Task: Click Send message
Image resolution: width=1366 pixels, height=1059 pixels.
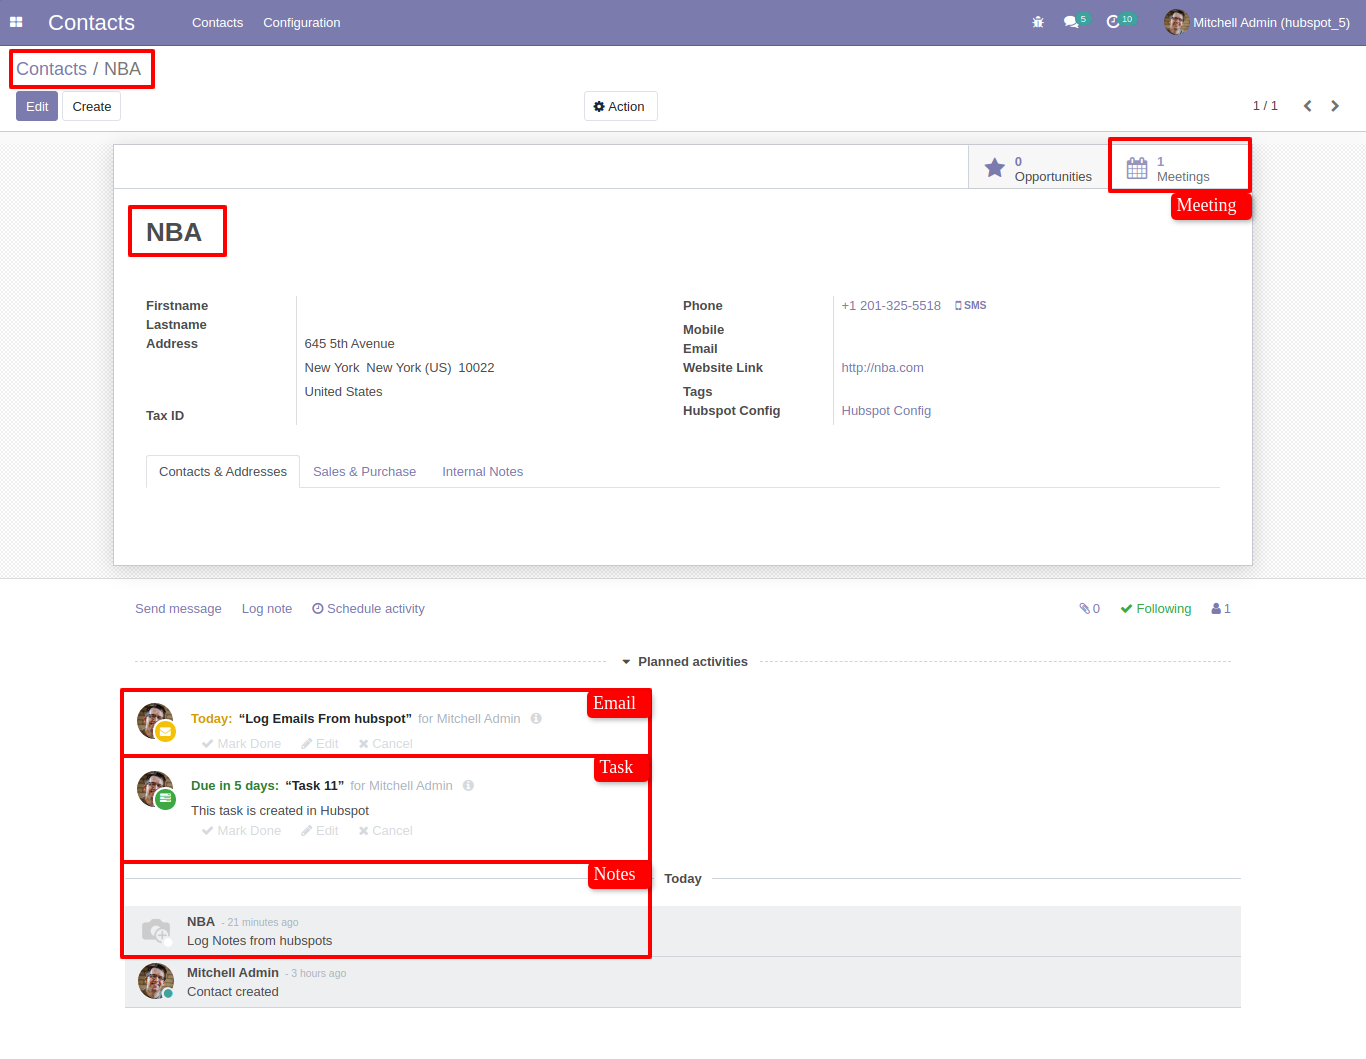Action: [x=178, y=608]
